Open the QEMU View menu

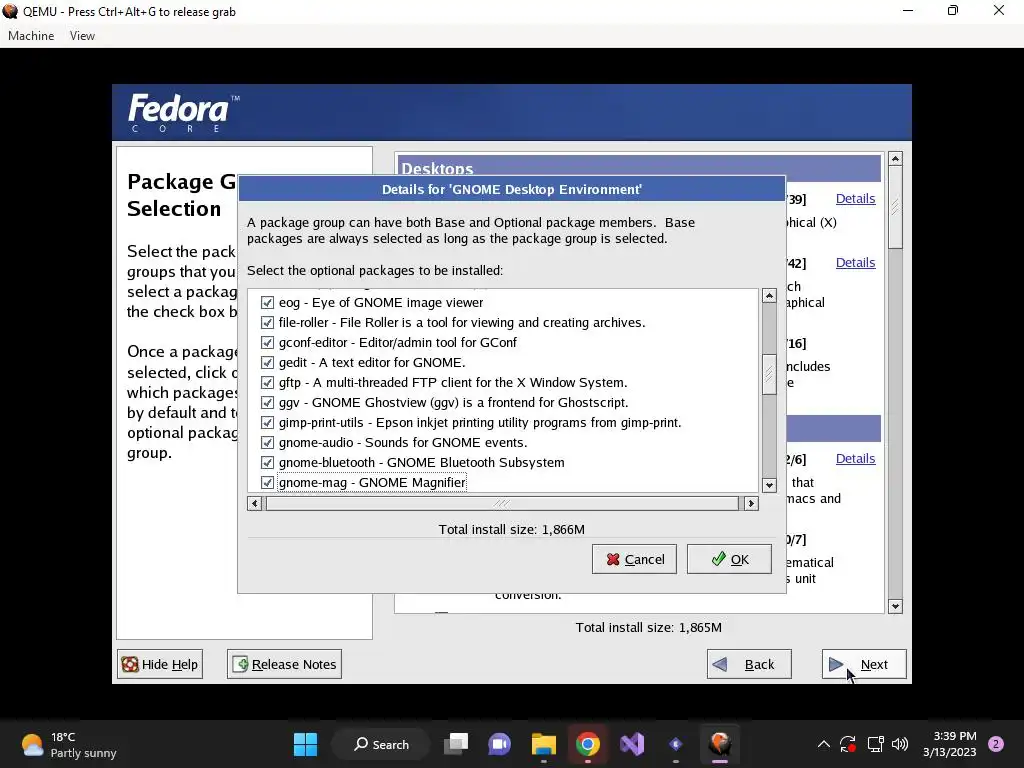(x=82, y=36)
